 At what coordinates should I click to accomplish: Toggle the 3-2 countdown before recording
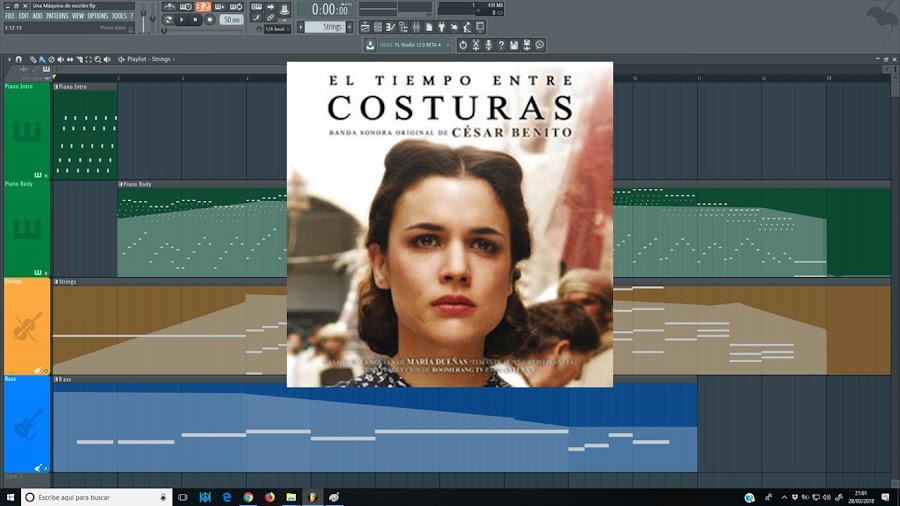click(x=203, y=7)
